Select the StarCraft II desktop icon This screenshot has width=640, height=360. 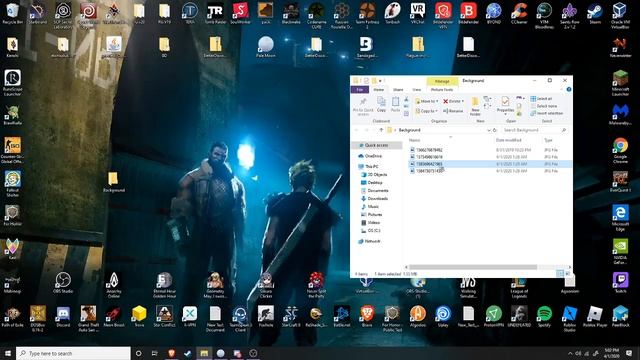click(x=291, y=316)
